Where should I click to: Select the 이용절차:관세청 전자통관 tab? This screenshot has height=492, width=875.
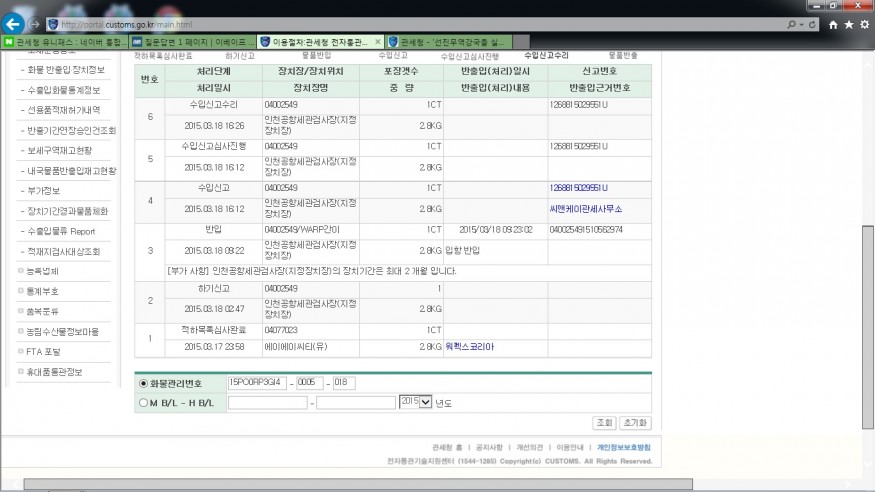coord(320,42)
